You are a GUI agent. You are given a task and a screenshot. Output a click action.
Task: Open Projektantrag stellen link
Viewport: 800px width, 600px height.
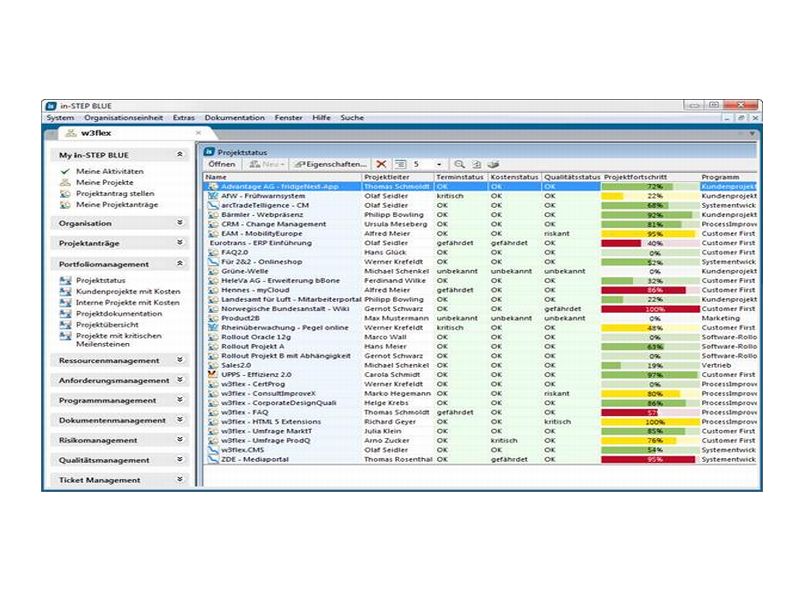115,193
